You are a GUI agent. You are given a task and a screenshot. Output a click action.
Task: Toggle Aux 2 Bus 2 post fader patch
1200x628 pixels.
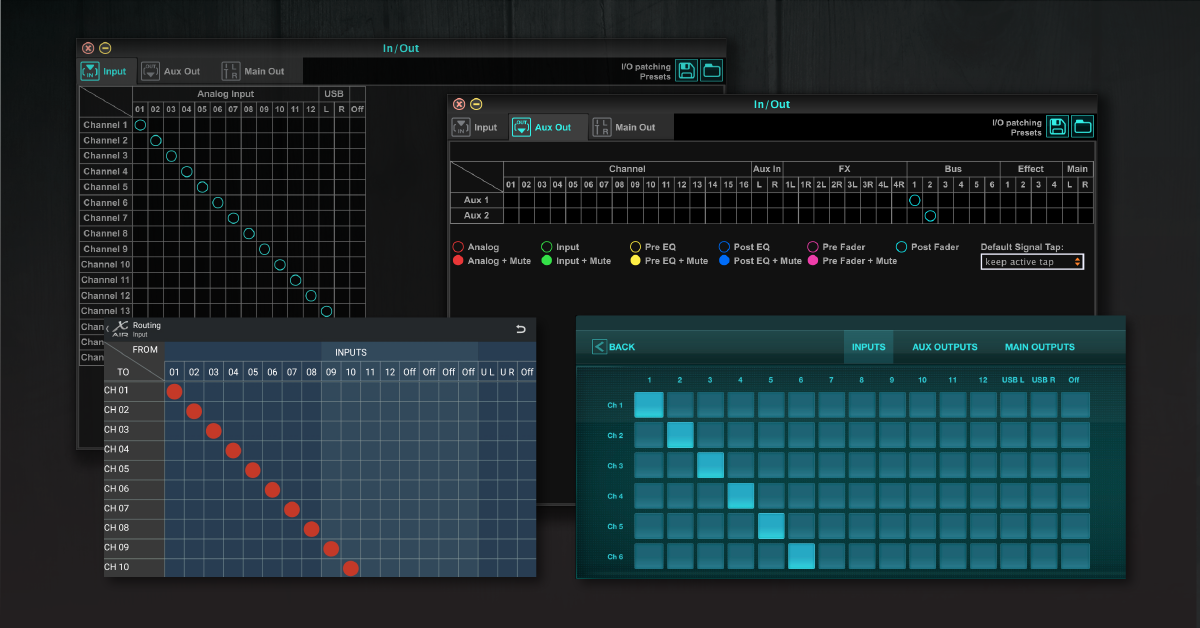(930, 215)
